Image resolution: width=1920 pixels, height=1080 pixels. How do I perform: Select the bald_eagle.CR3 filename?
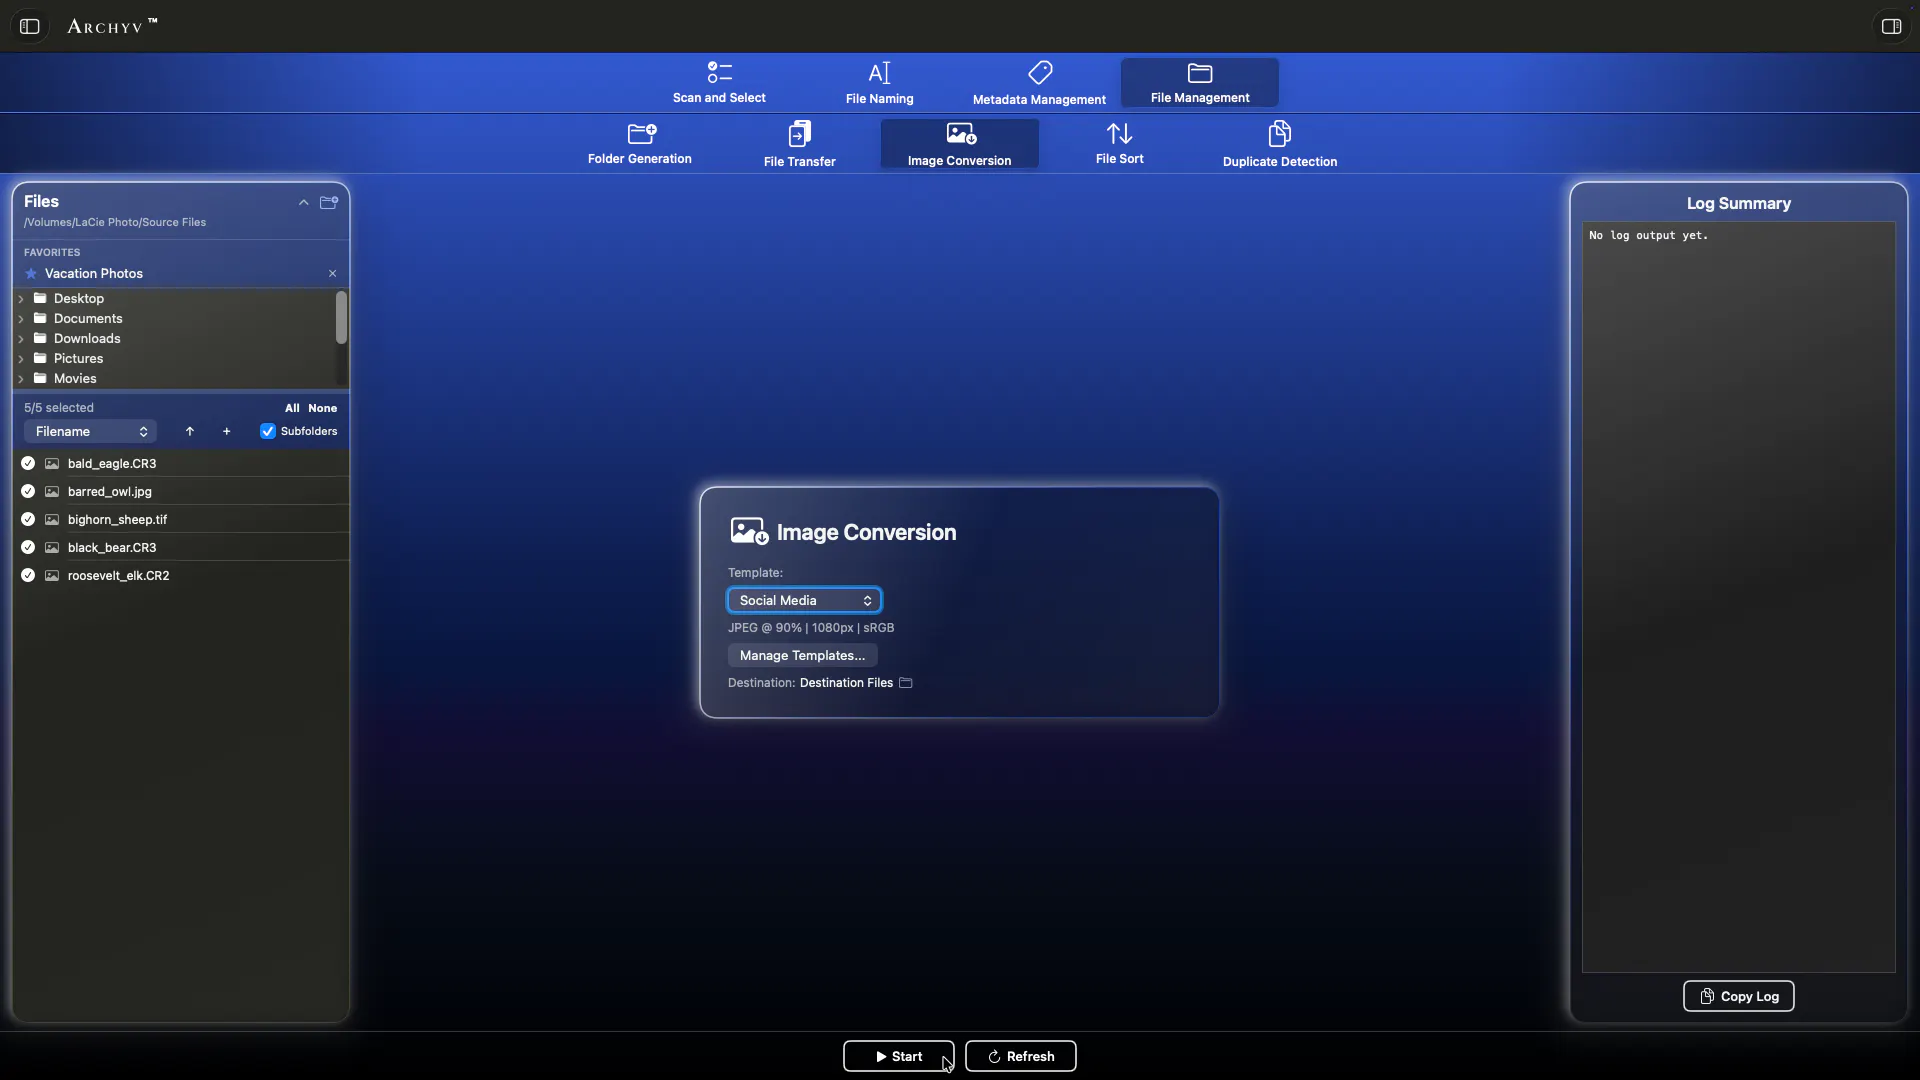(x=112, y=464)
